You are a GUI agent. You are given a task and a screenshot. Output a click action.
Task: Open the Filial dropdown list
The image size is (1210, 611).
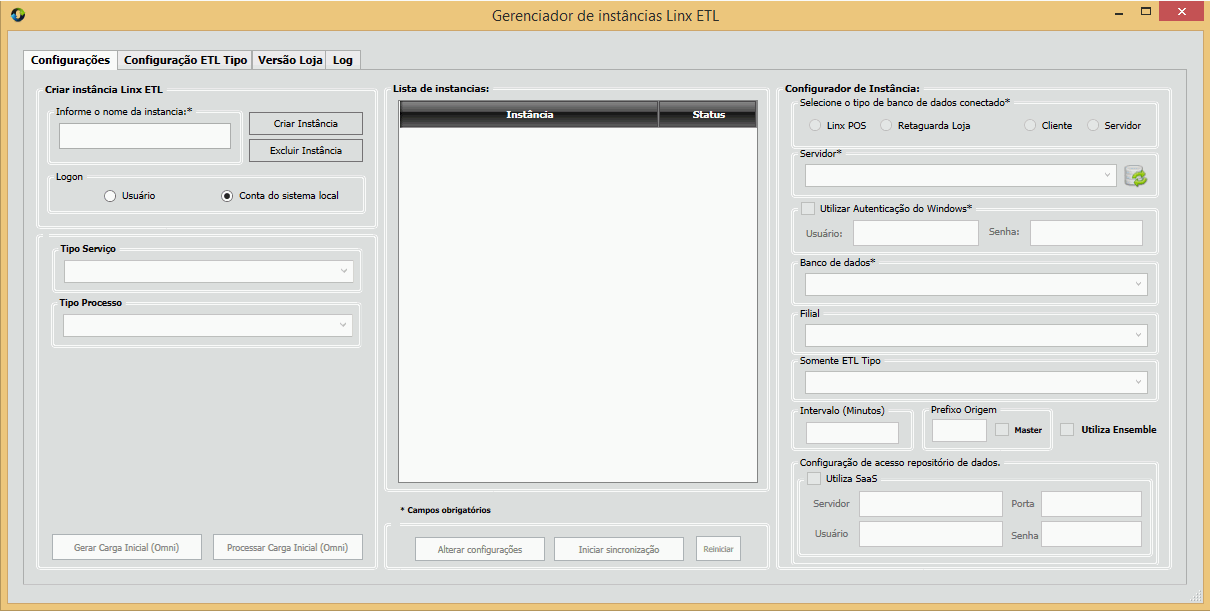[976, 335]
